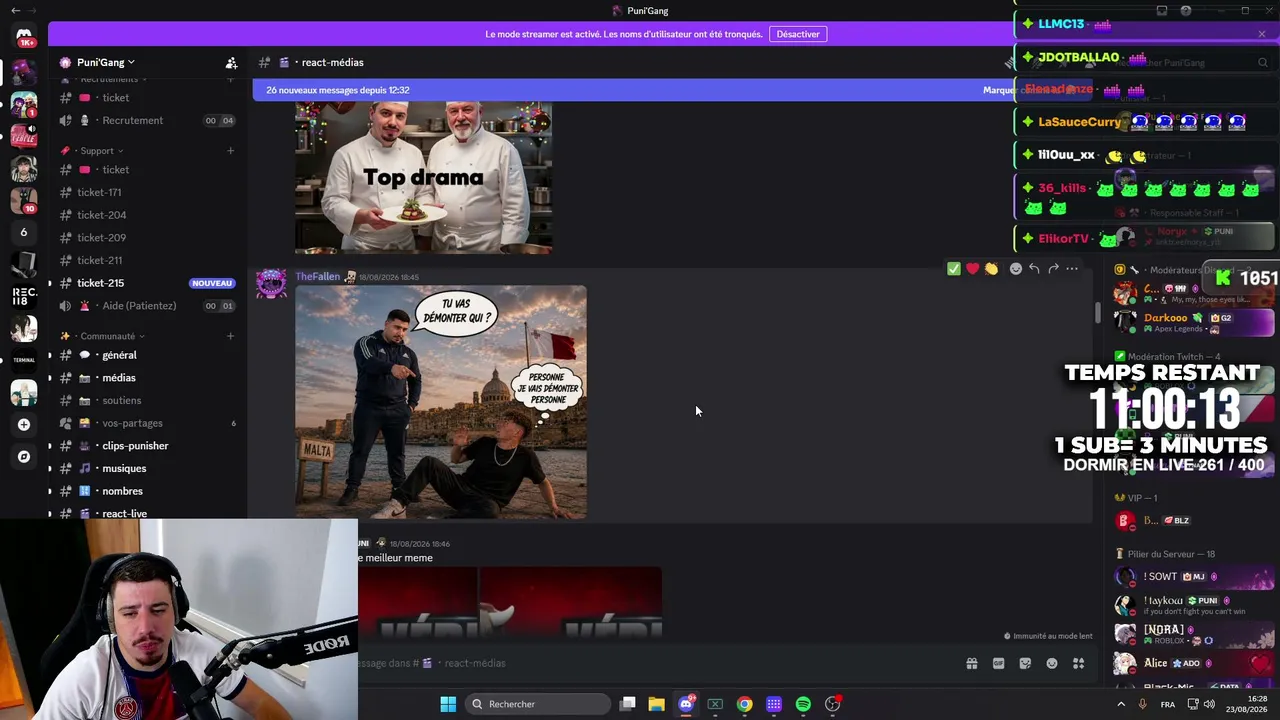Image resolution: width=1280 pixels, height=720 pixels.
Task: Switch to the nombres channel
Action: click(147, 491)
